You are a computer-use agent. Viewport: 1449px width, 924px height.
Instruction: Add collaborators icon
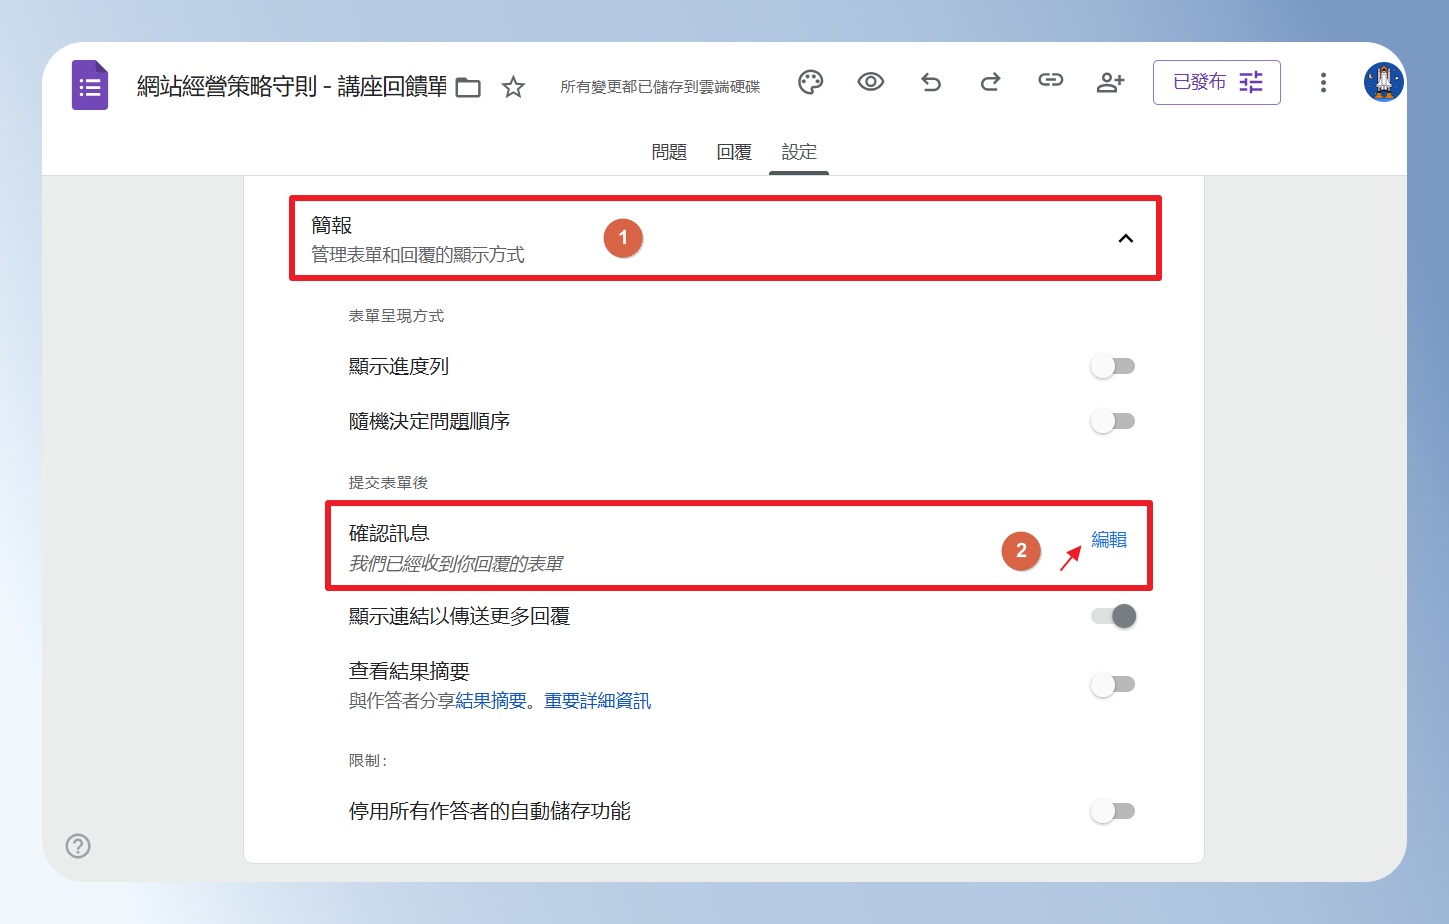pyautogui.click(x=1110, y=82)
